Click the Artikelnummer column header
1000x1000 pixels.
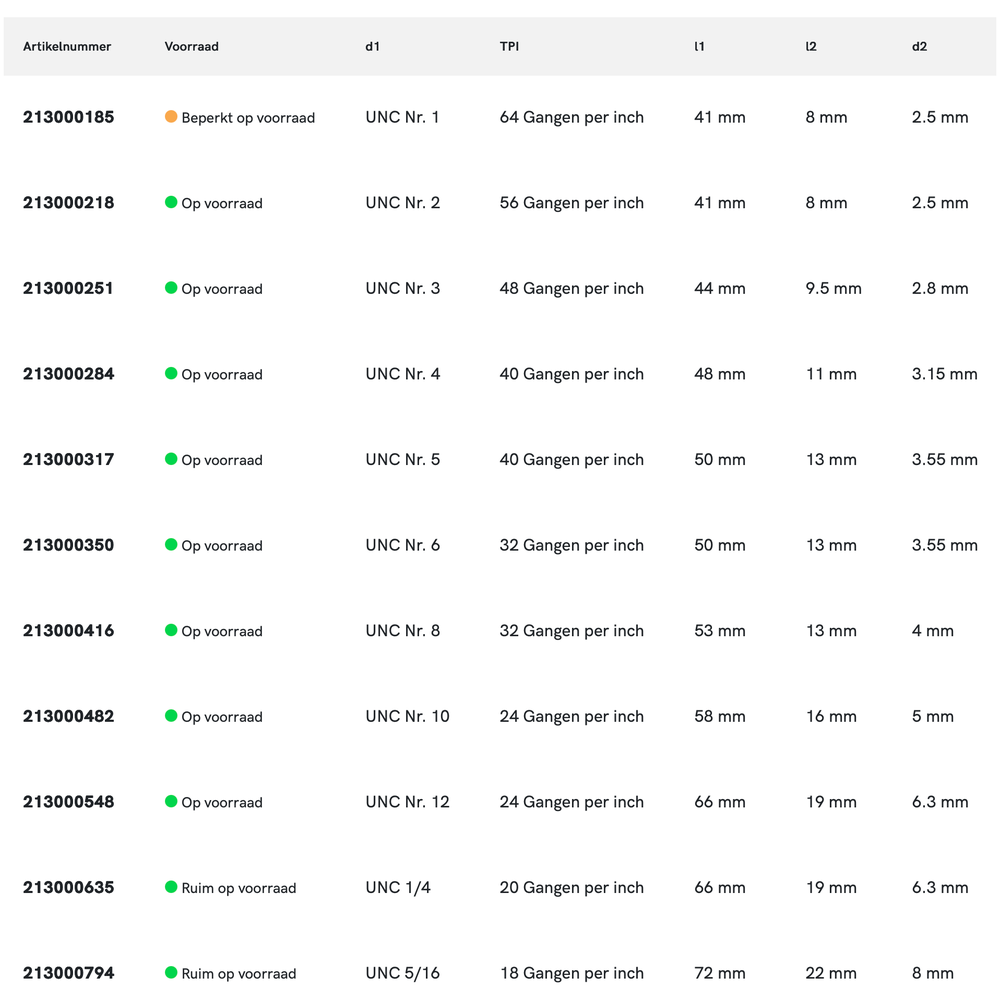tap(67, 47)
